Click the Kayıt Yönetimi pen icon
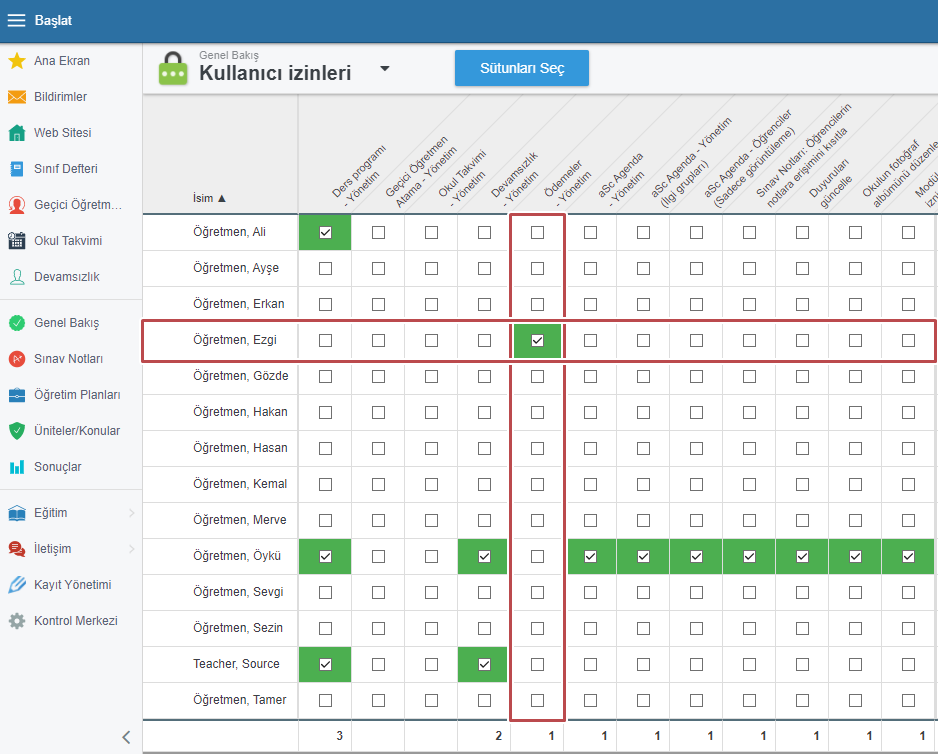 17,585
